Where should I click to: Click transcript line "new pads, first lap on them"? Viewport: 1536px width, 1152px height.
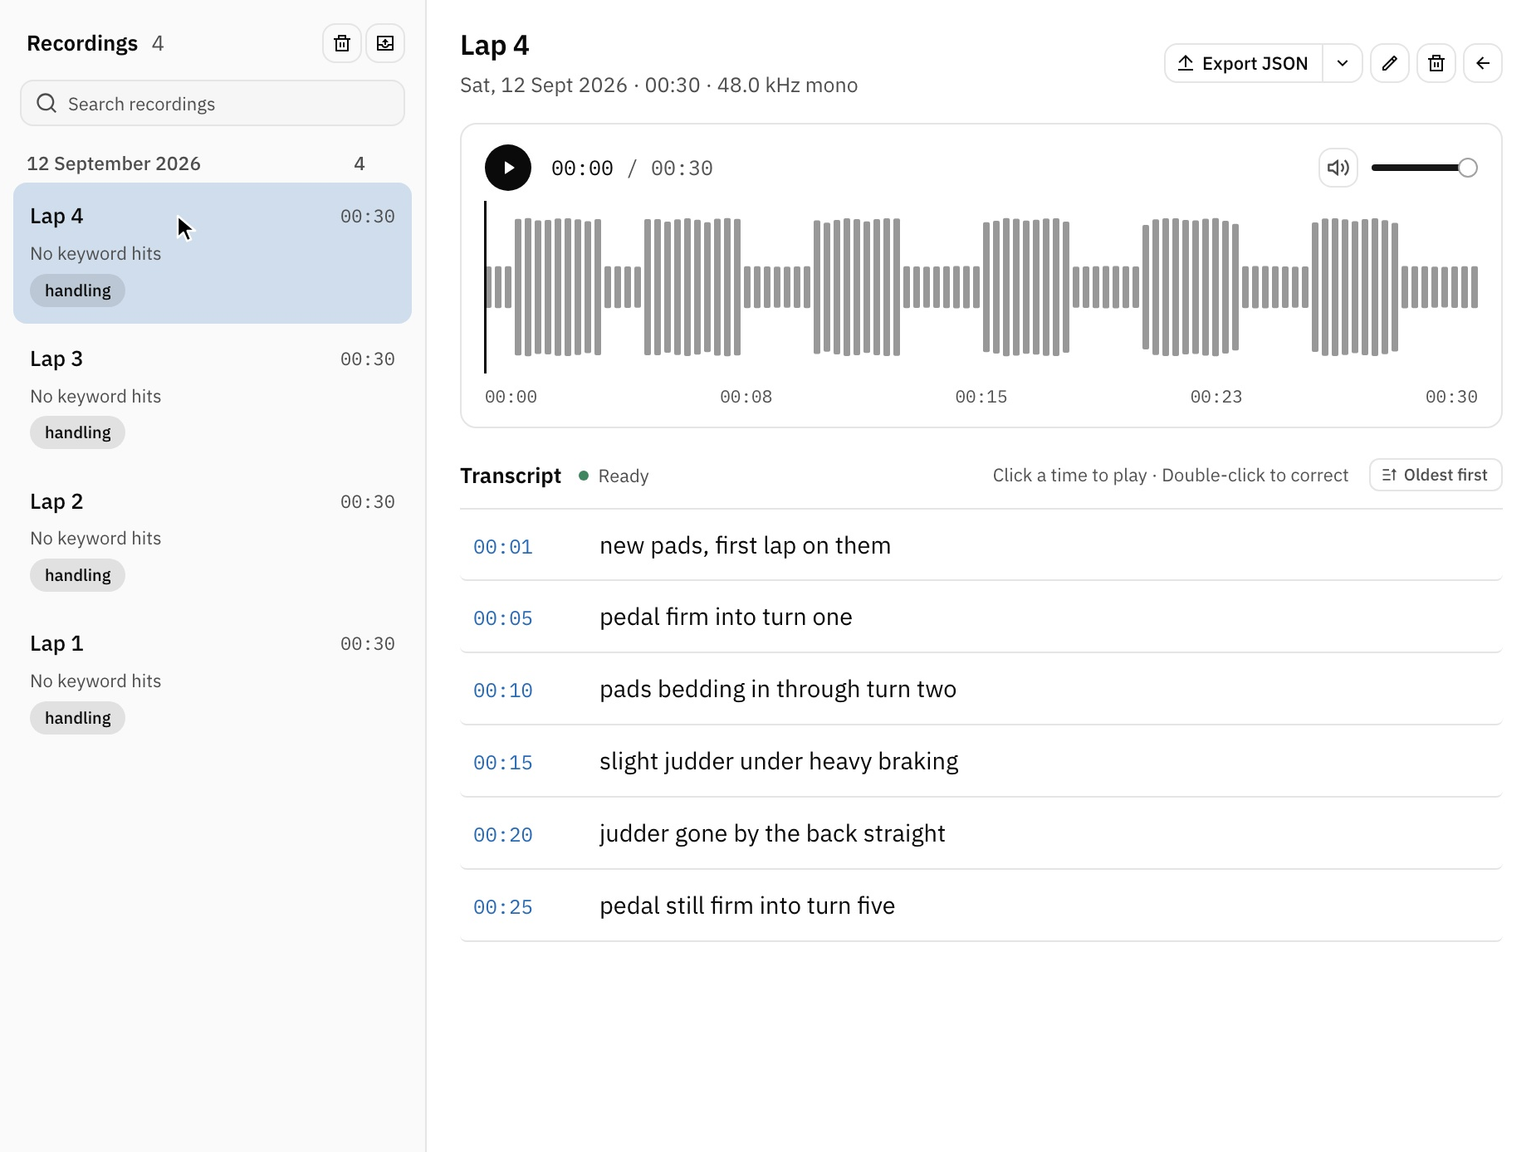745,546
